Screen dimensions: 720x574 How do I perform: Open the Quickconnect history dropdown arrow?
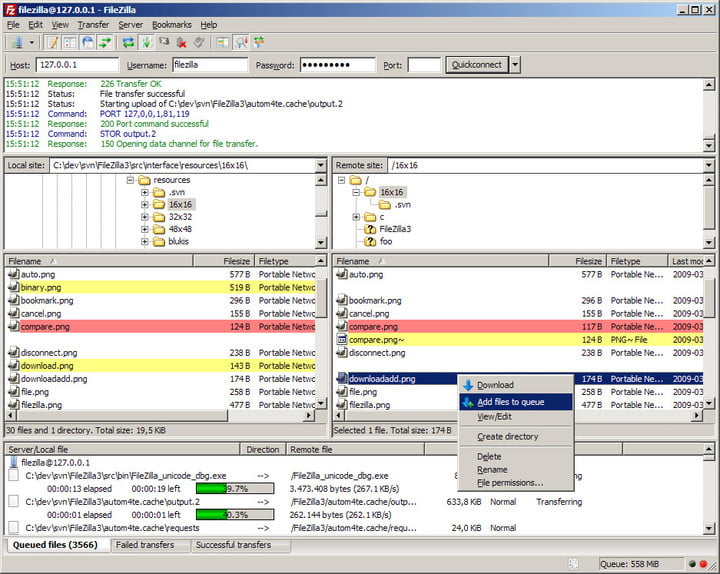point(515,65)
